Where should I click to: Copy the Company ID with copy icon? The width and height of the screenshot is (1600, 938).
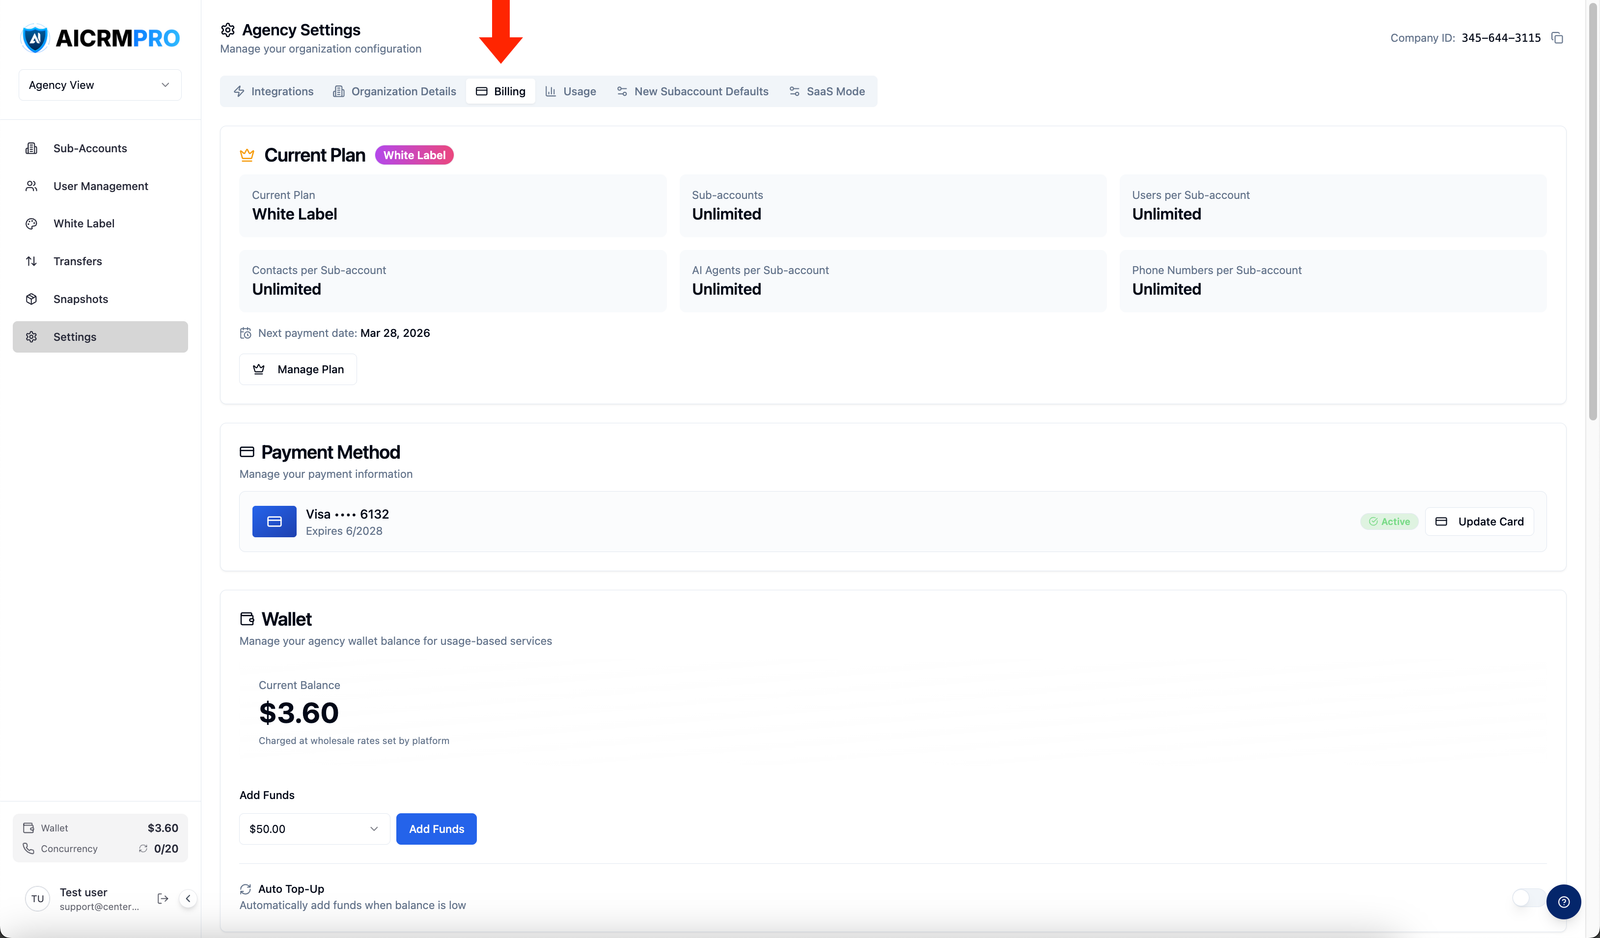1557,38
